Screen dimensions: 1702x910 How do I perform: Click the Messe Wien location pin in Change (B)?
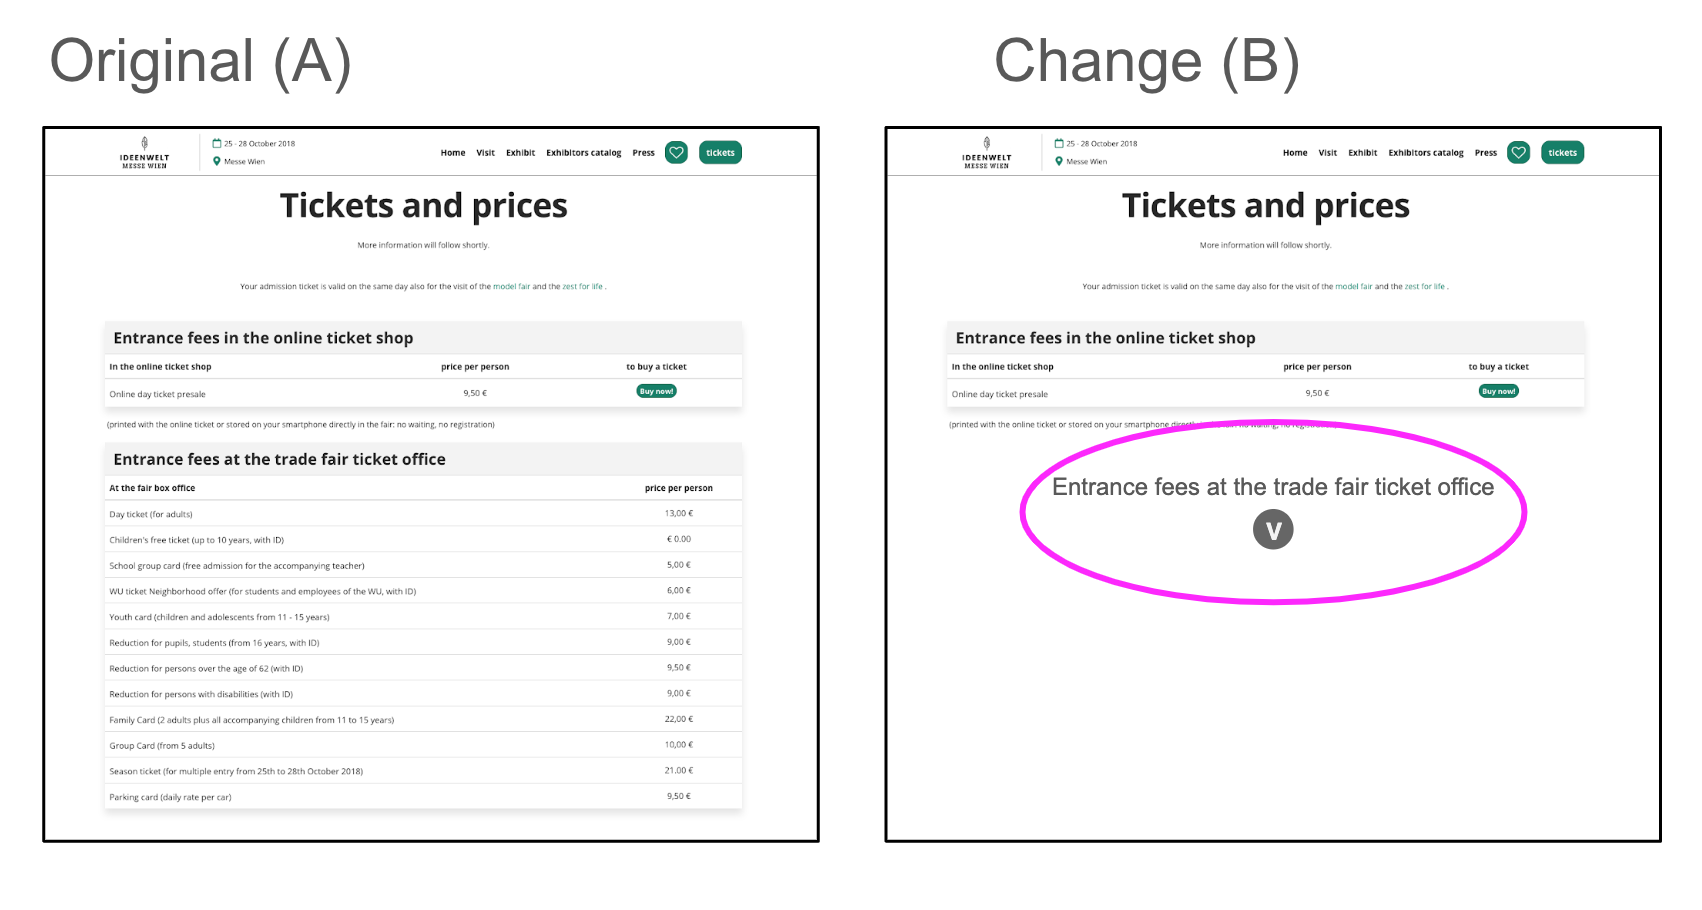pos(1059,161)
